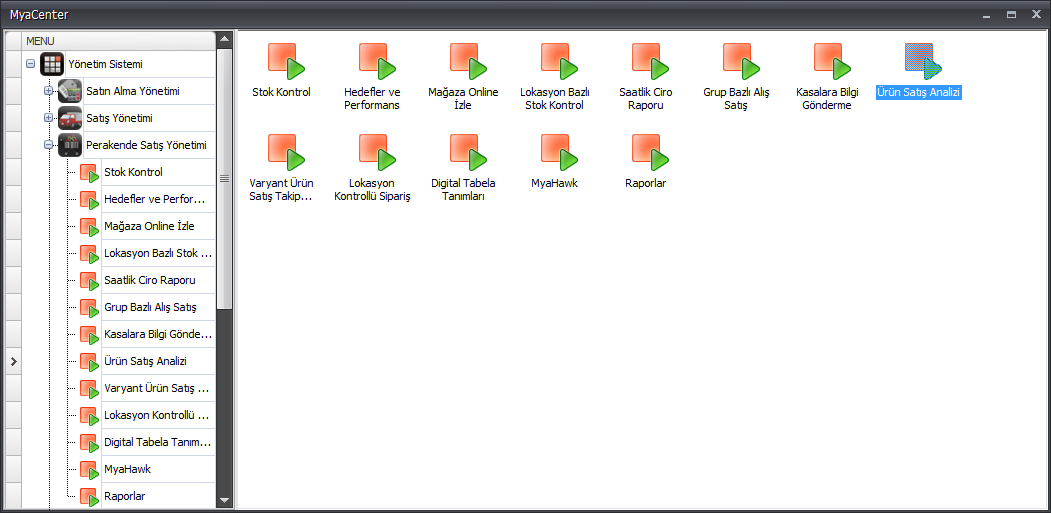This screenshot has height=513, width=1051.
Task: Click Mağaza Online İzle icon in menu tree
Action: 90,227
